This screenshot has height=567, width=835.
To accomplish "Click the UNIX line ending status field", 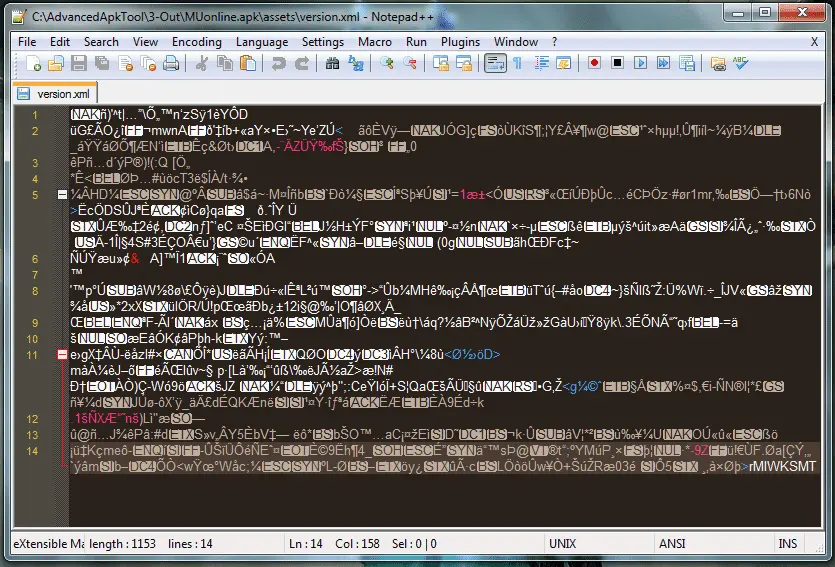I will (x=562, y=544).
